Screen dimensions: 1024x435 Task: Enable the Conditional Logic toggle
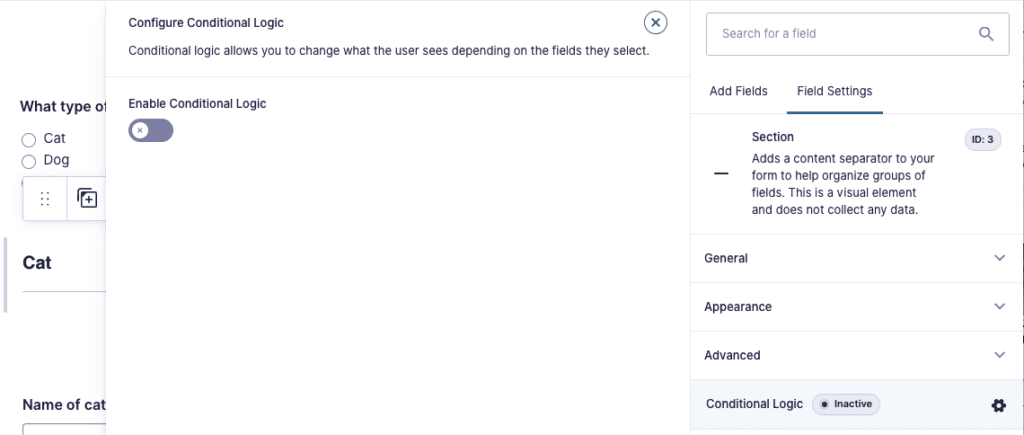pyautogui.click(x=151, y=131)
